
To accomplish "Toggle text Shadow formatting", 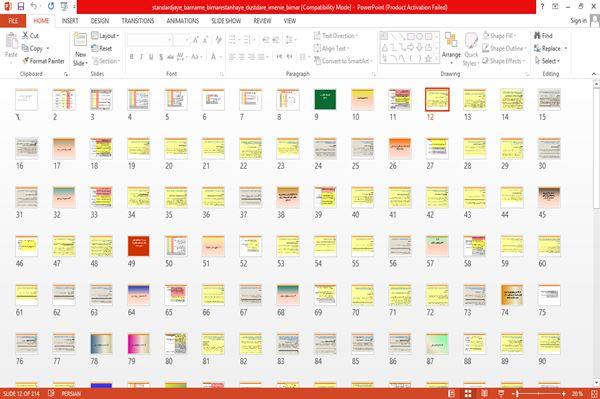I will [161, 57].
